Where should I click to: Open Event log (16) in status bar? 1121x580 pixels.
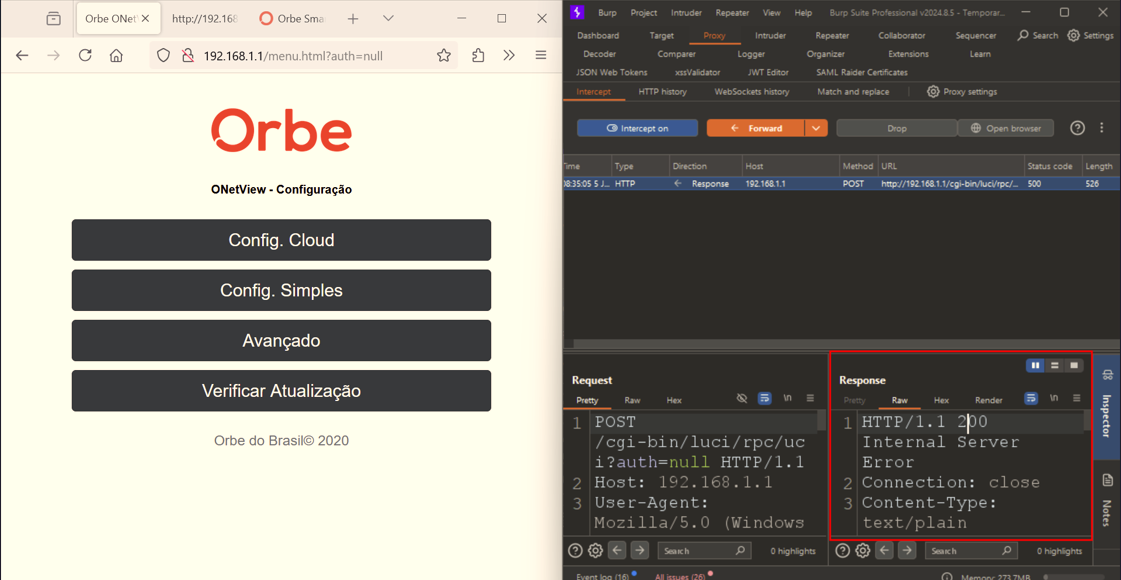click(x=605, y=576)
